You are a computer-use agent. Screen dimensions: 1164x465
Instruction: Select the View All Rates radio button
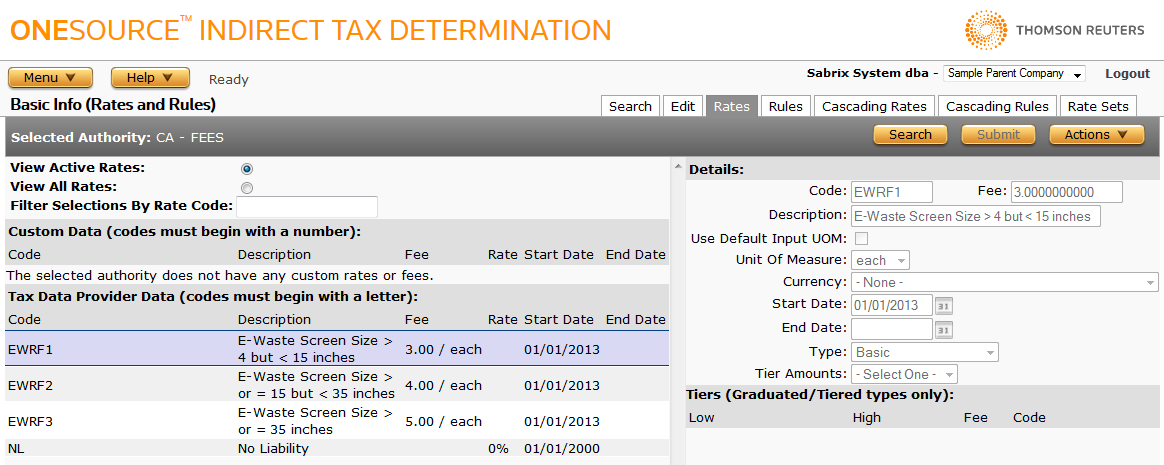(x=247, y=187)
